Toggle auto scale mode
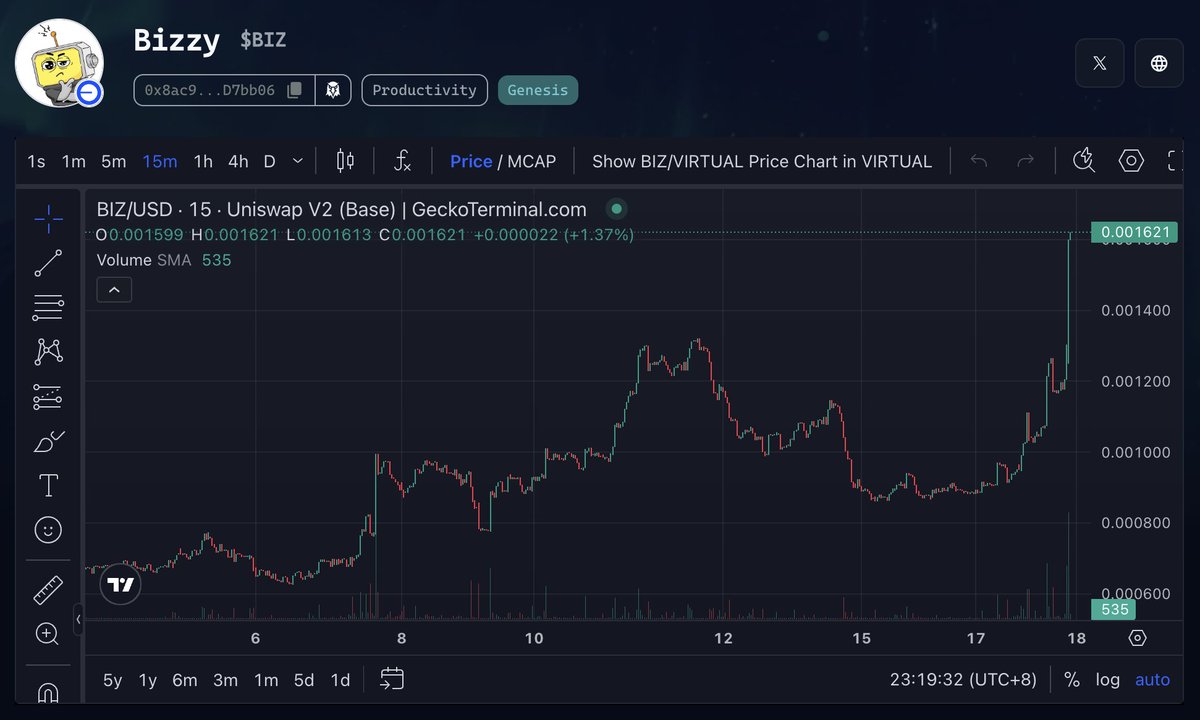Viewport: 1200px width, 720px height. (x=1152, y=680)
